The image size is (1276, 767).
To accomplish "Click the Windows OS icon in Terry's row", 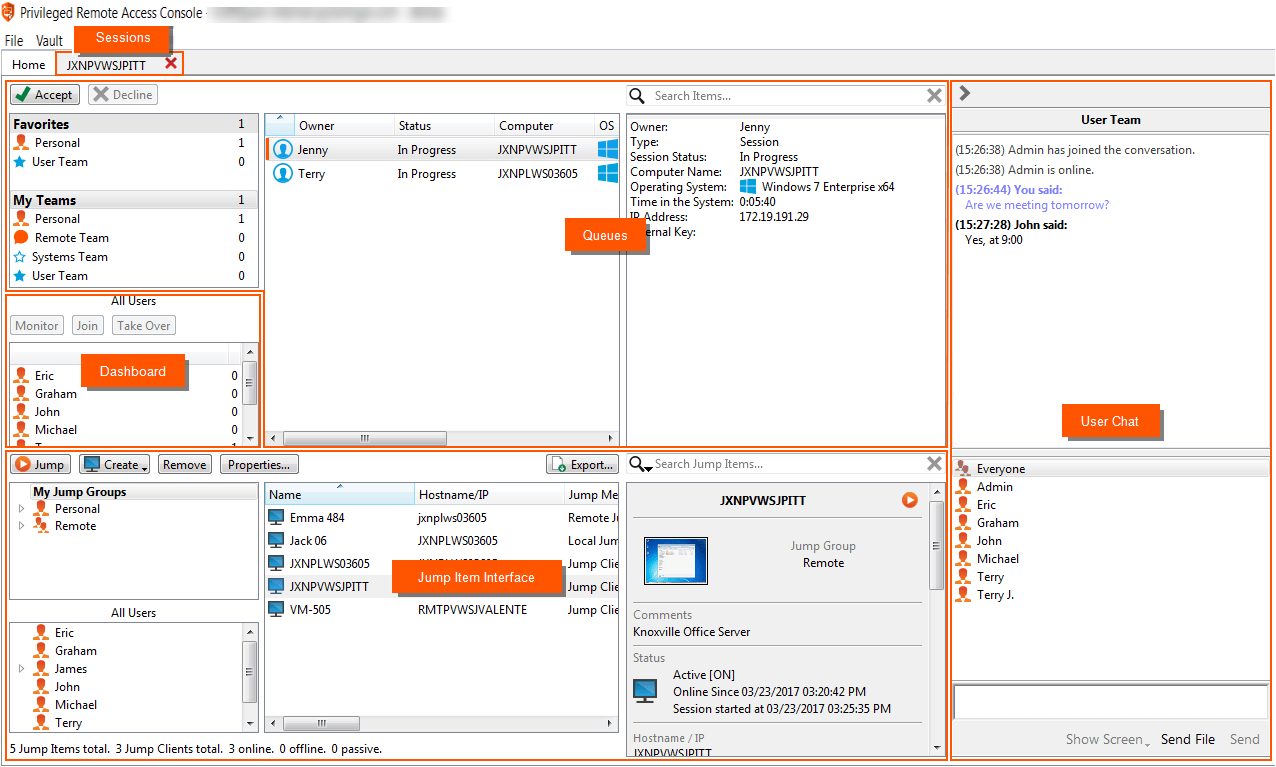I will (607, 174).
